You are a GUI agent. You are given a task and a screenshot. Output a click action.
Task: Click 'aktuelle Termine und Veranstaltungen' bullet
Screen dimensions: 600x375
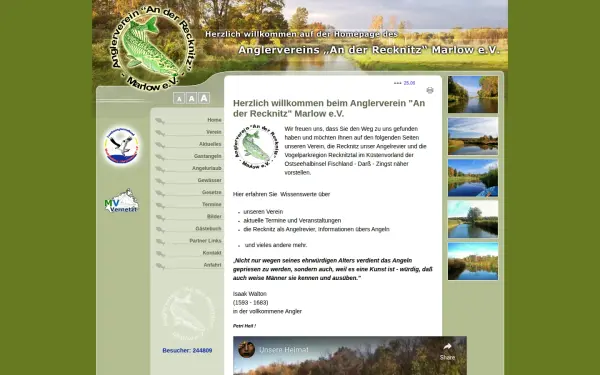(x=292, y=220)
